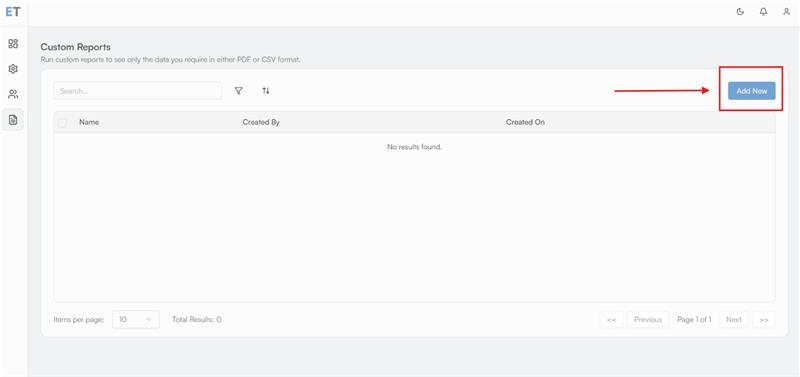Open the users icon in sidebar

[13, 94]
